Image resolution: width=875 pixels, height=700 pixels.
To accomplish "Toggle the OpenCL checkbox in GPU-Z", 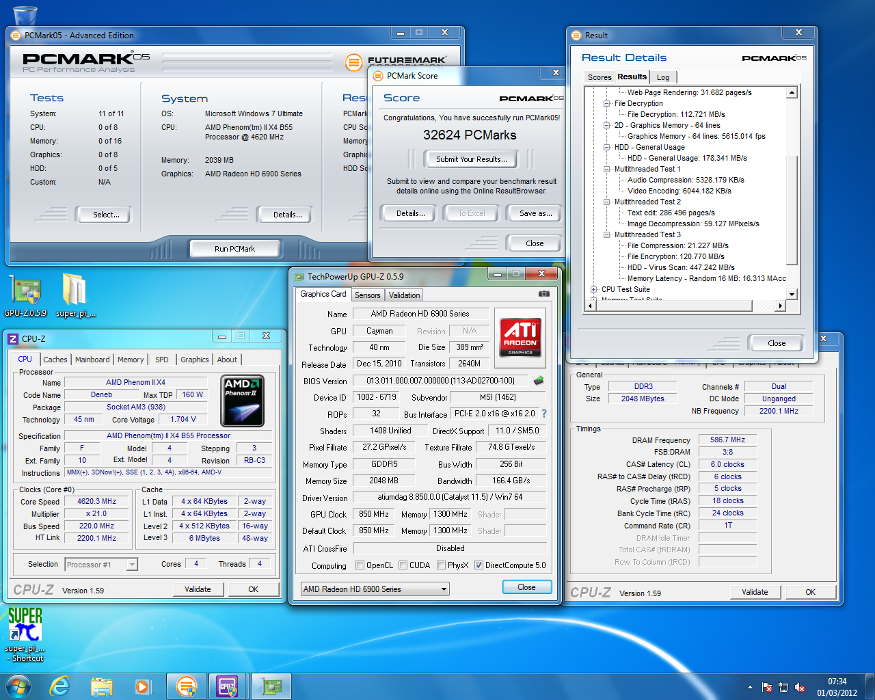I will click(x=360, y=565).
